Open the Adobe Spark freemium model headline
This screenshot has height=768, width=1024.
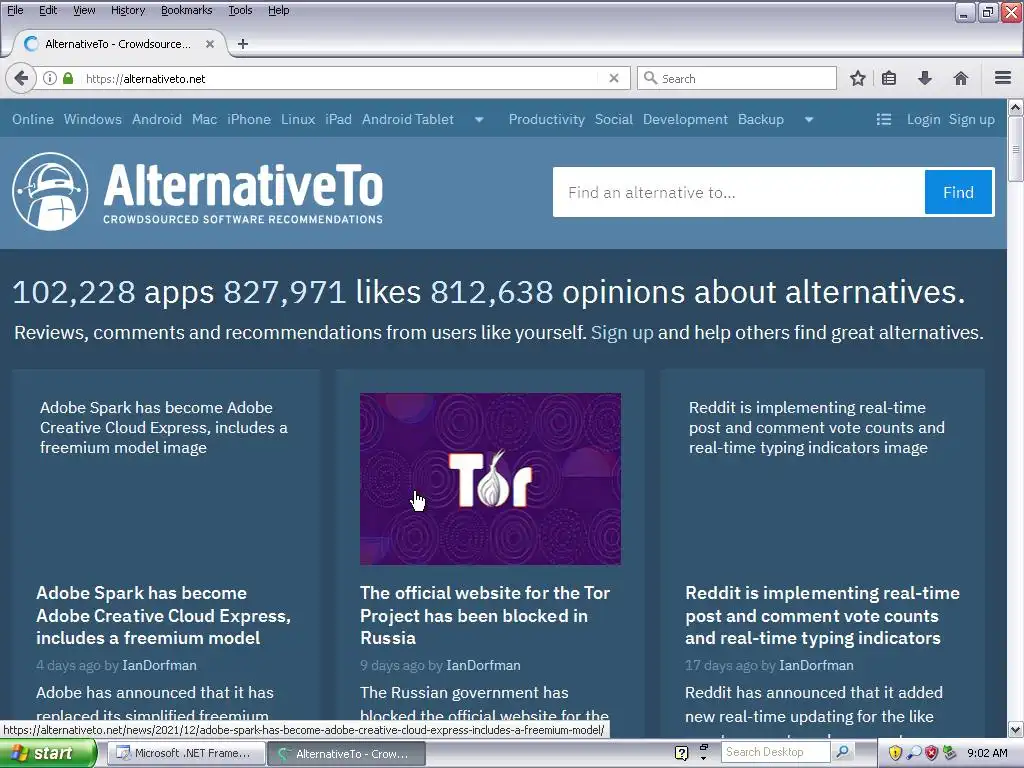163,615
